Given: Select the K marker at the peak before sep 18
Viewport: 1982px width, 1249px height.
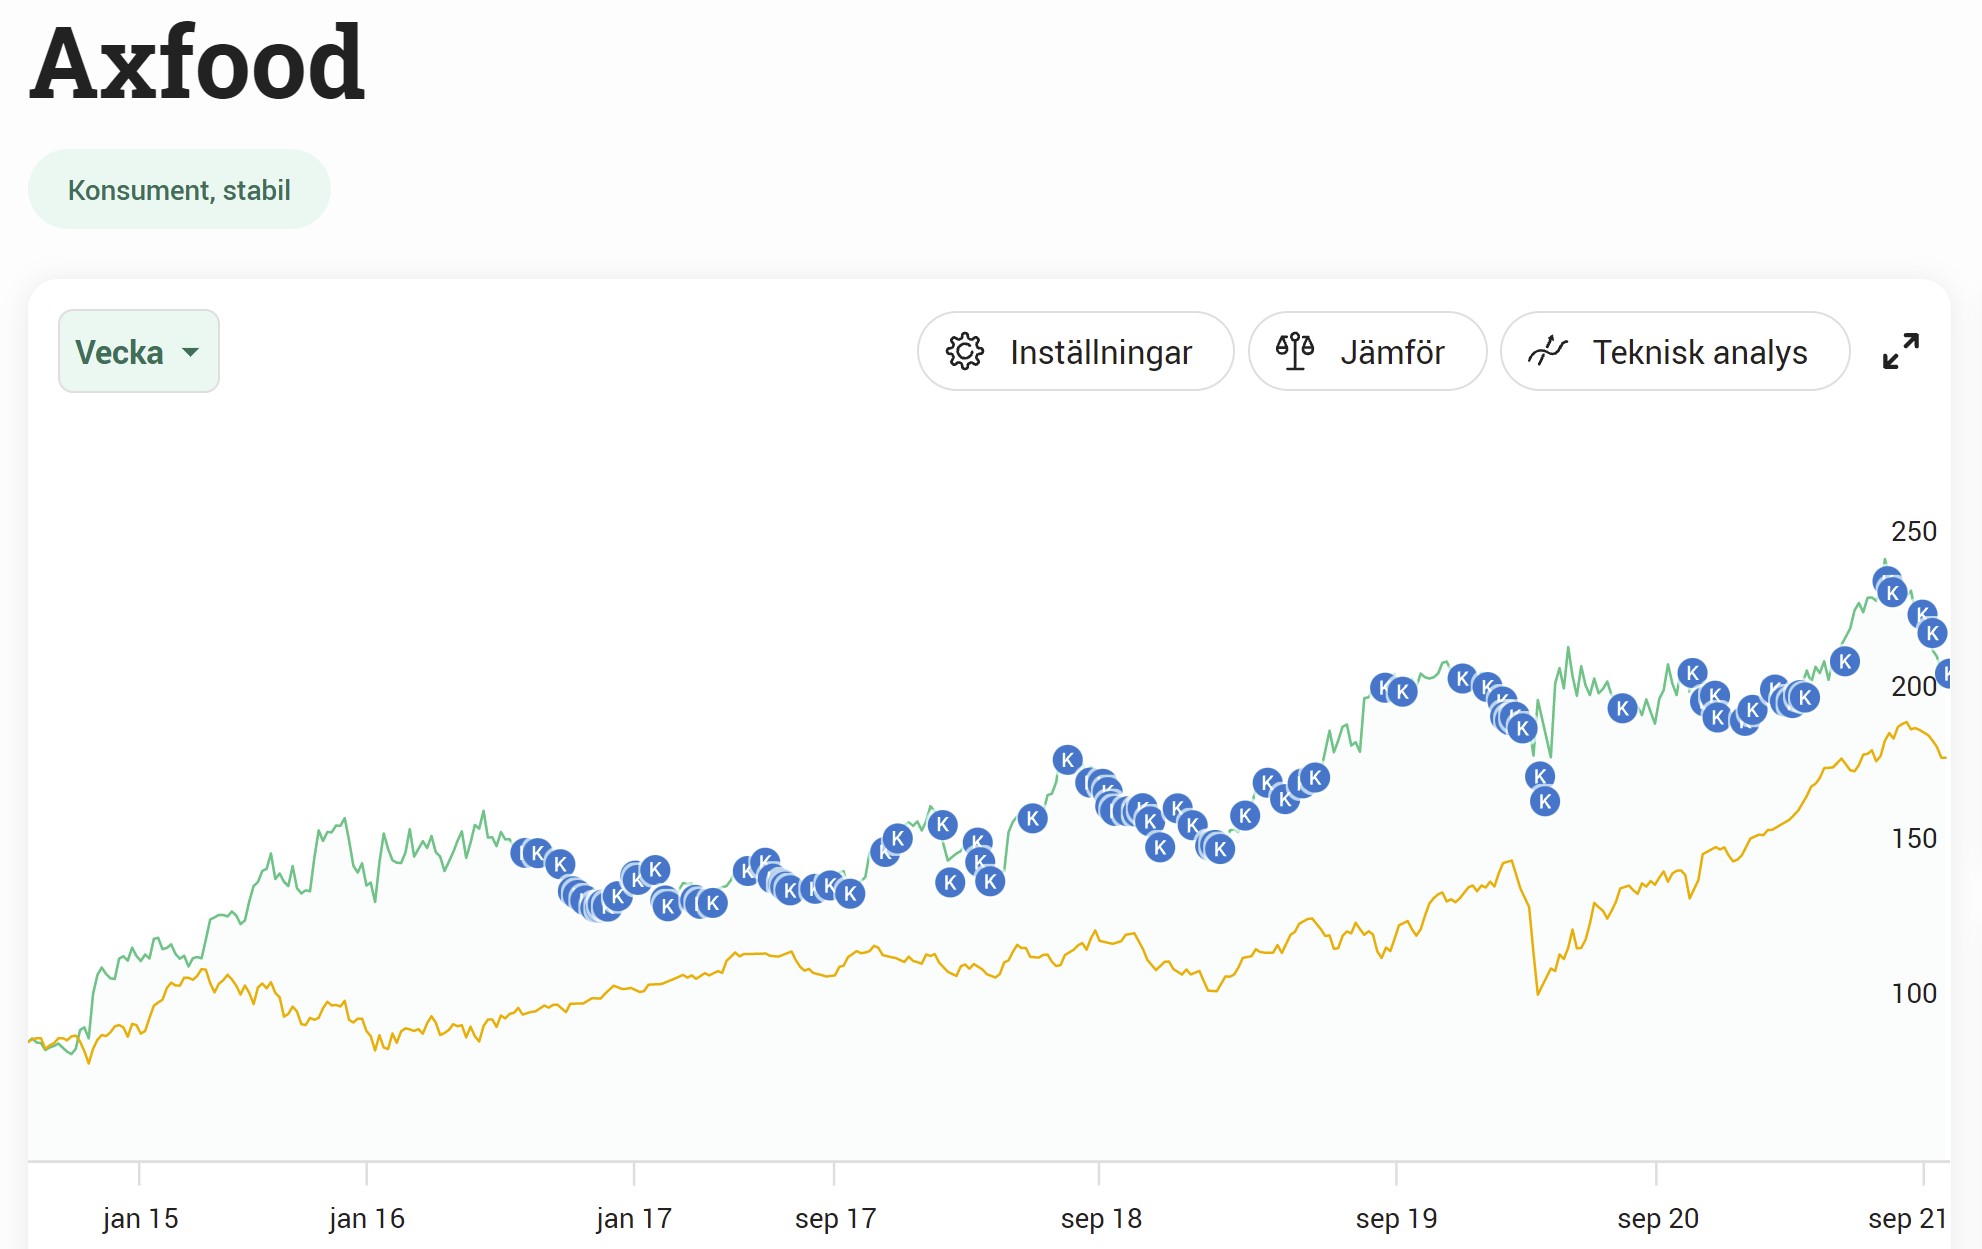Looking at the screenshot, I should pyautogui.click(x=1067, y=760).
